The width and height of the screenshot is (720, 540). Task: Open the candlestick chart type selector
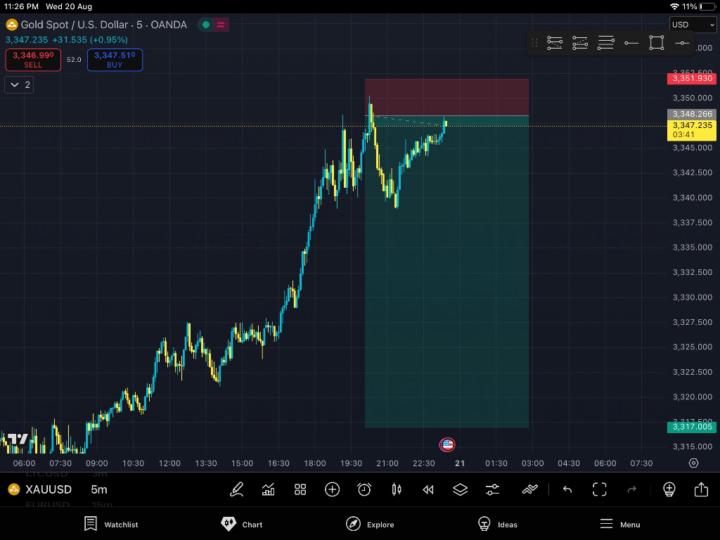396,489
